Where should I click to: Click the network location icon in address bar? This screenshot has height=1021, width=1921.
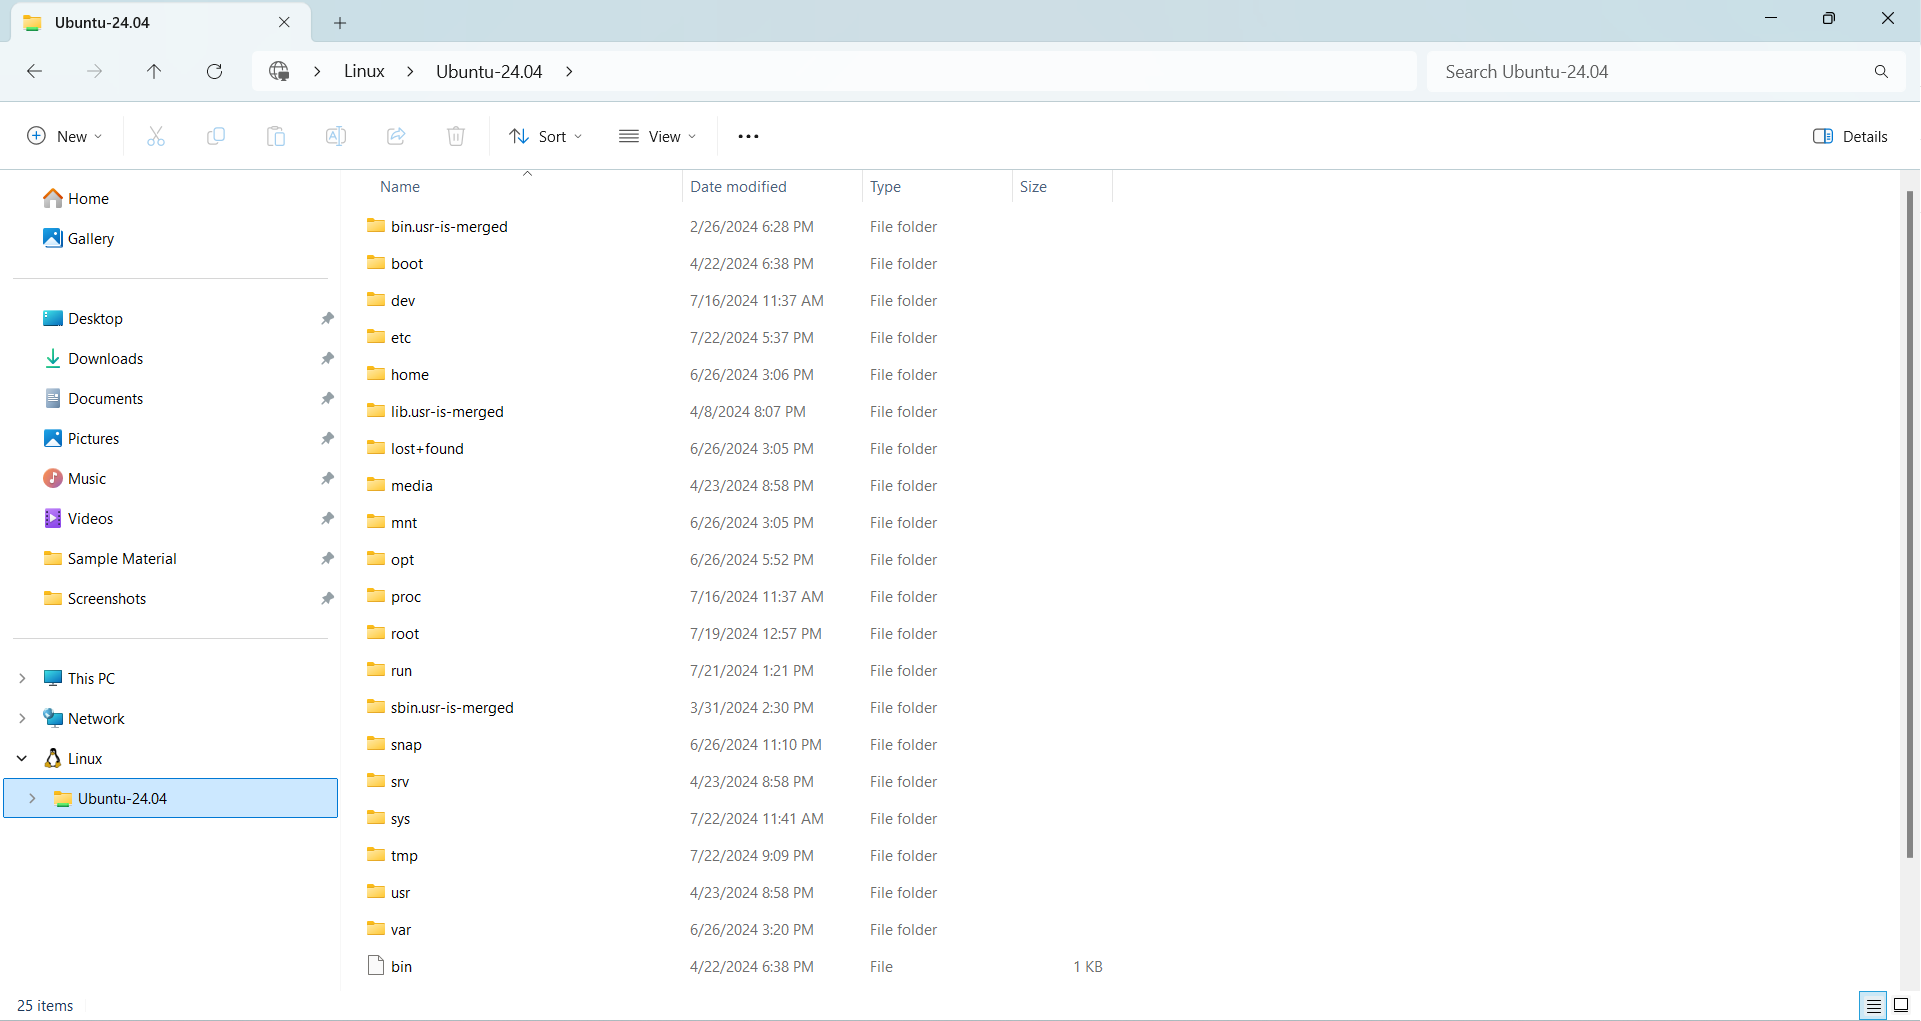click(279, 71)
